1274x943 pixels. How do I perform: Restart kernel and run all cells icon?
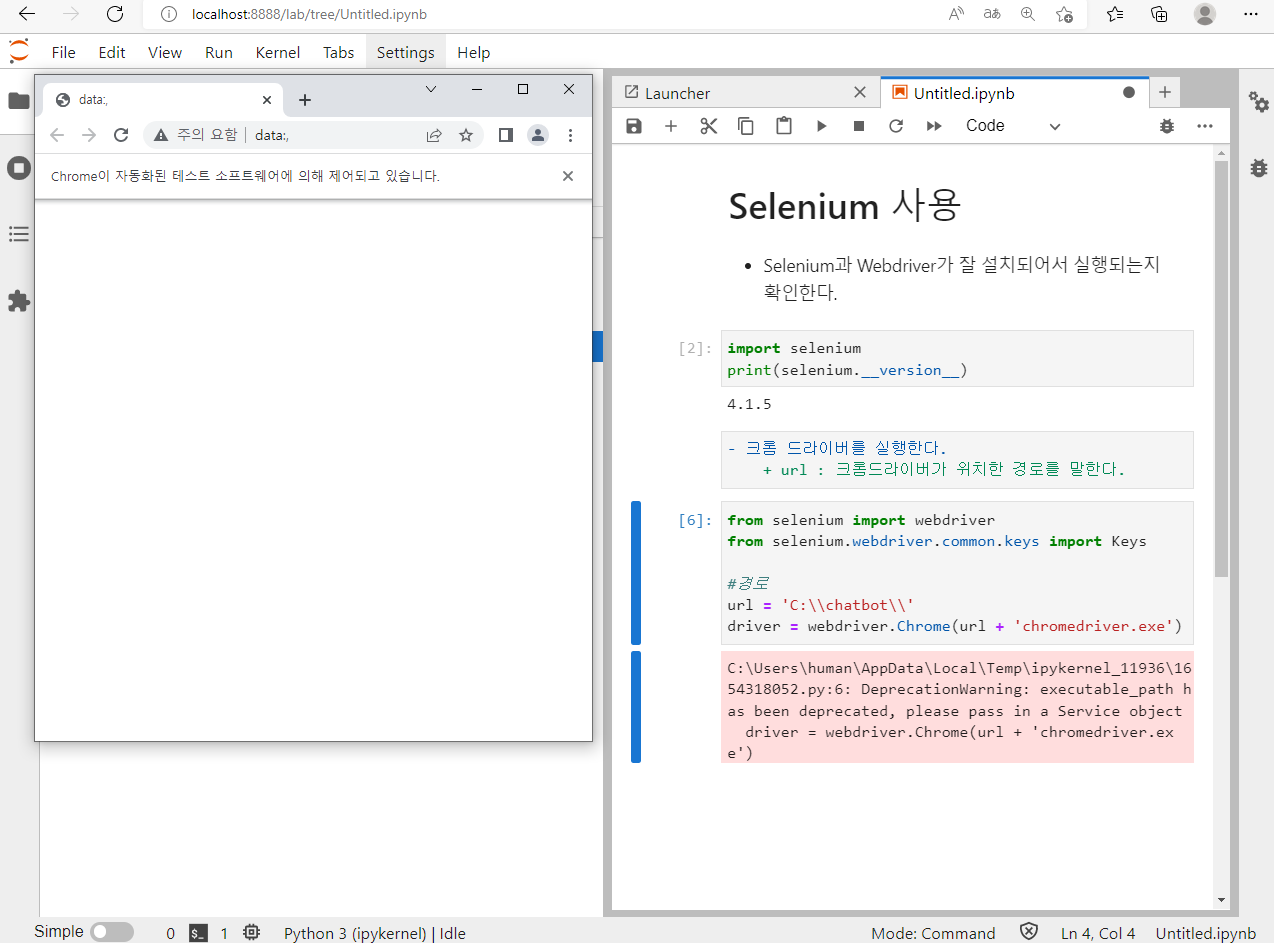pyautogui.click(x=934, y=126)
